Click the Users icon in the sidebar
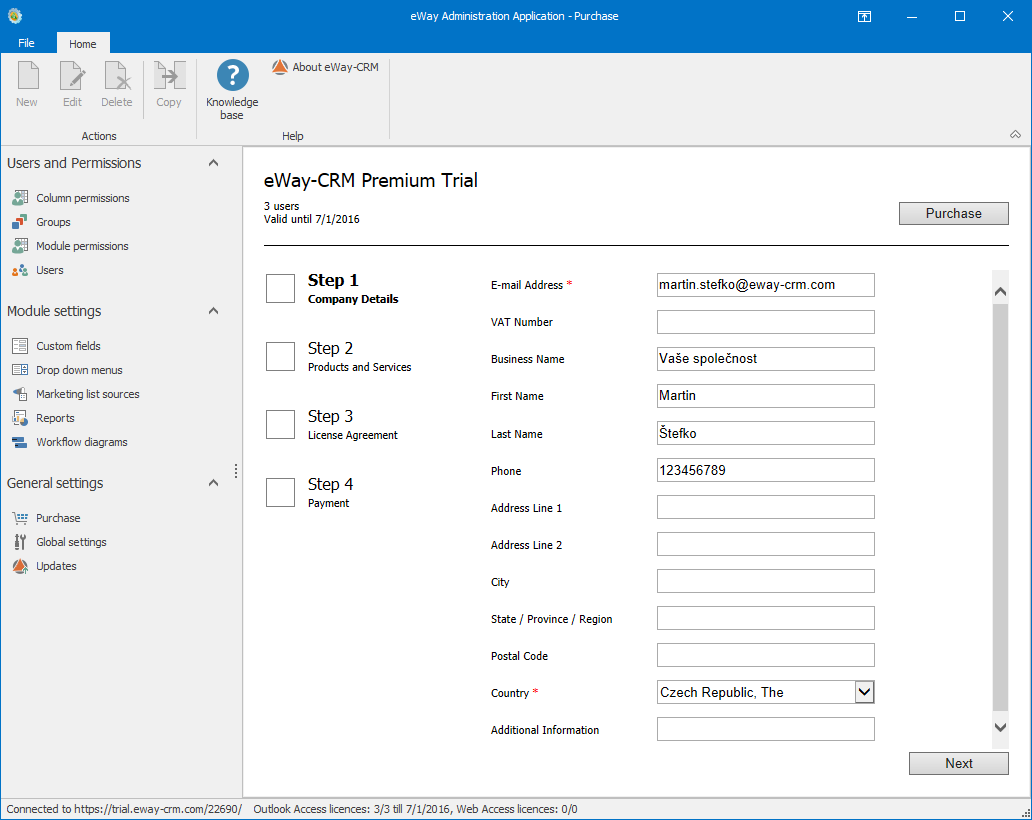1032x820 pixels. [20, 270]
